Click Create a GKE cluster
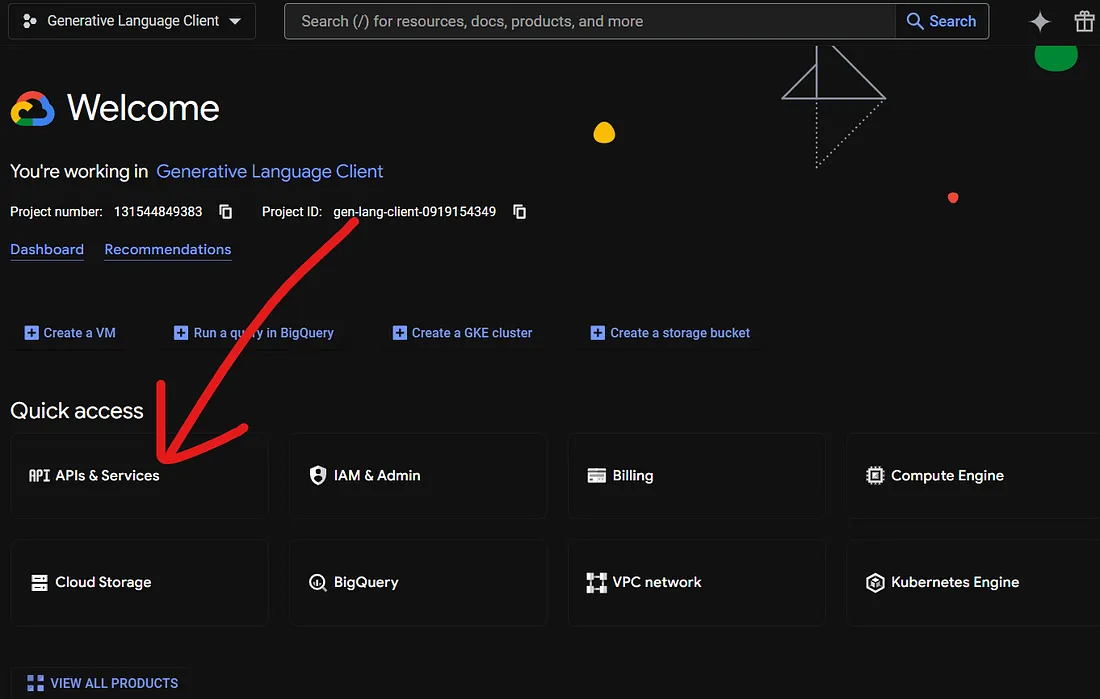 coord(462,333)
